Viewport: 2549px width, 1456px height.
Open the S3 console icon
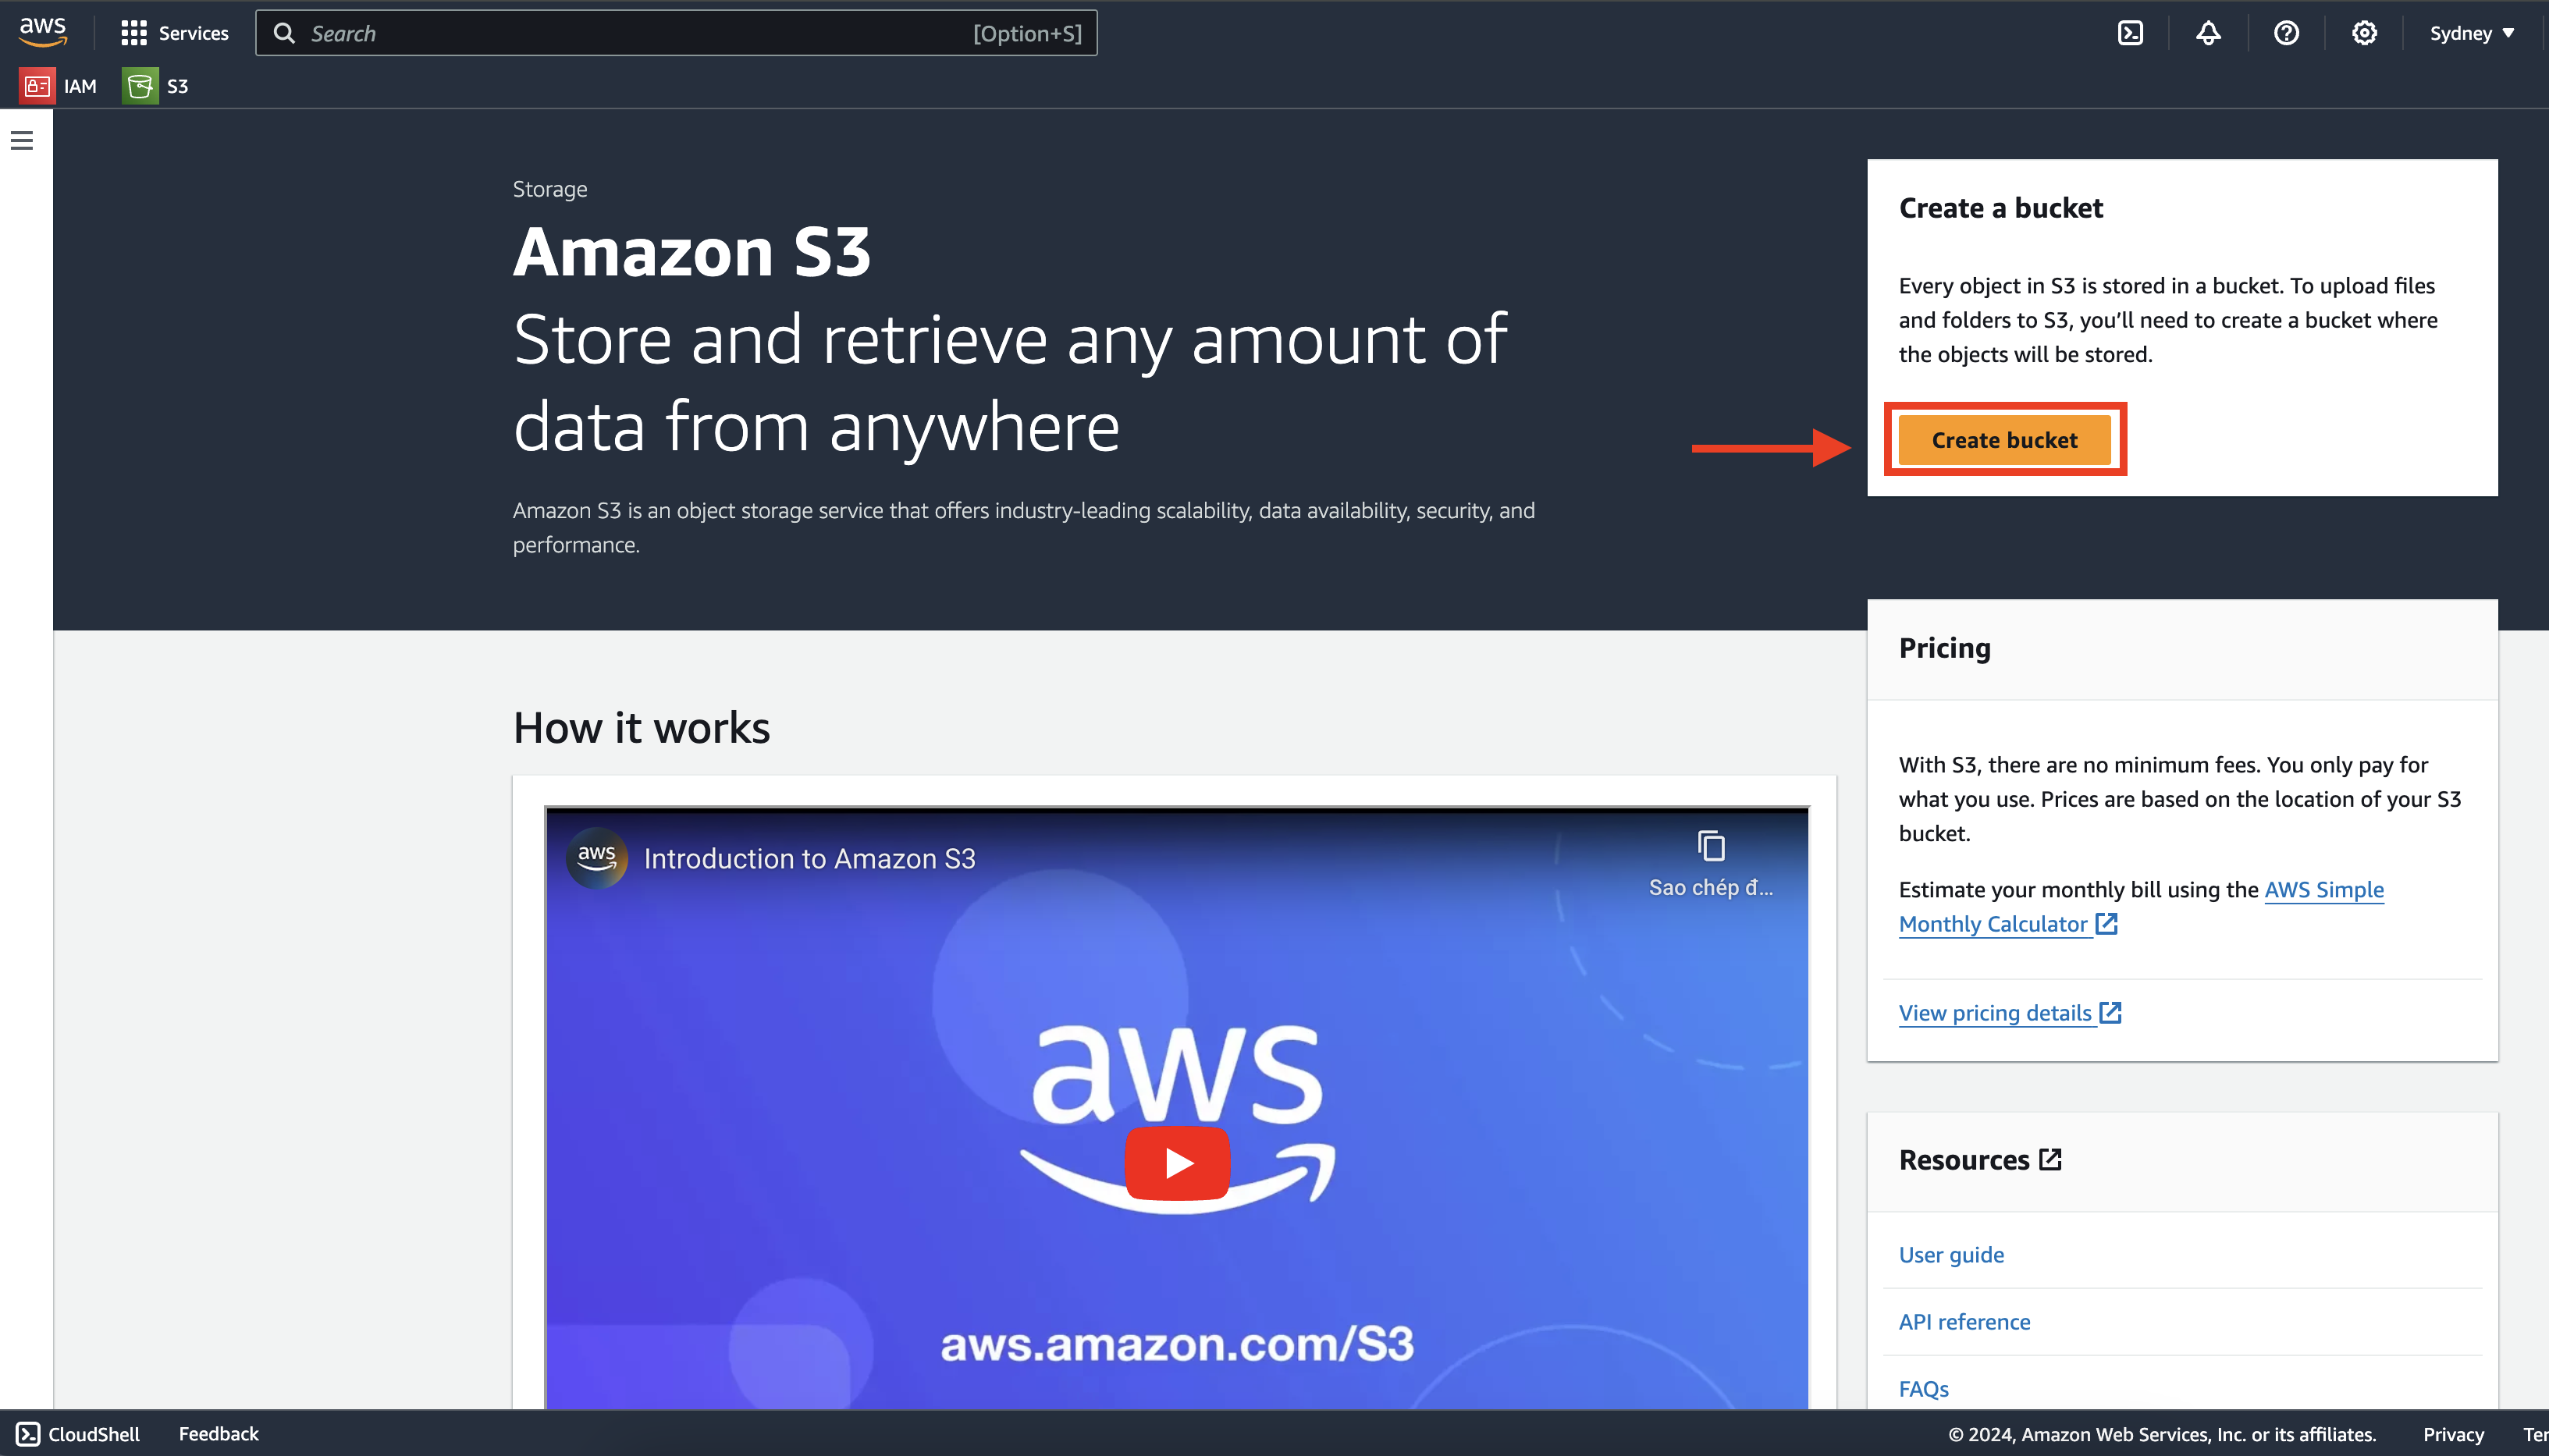pos(140,84)
